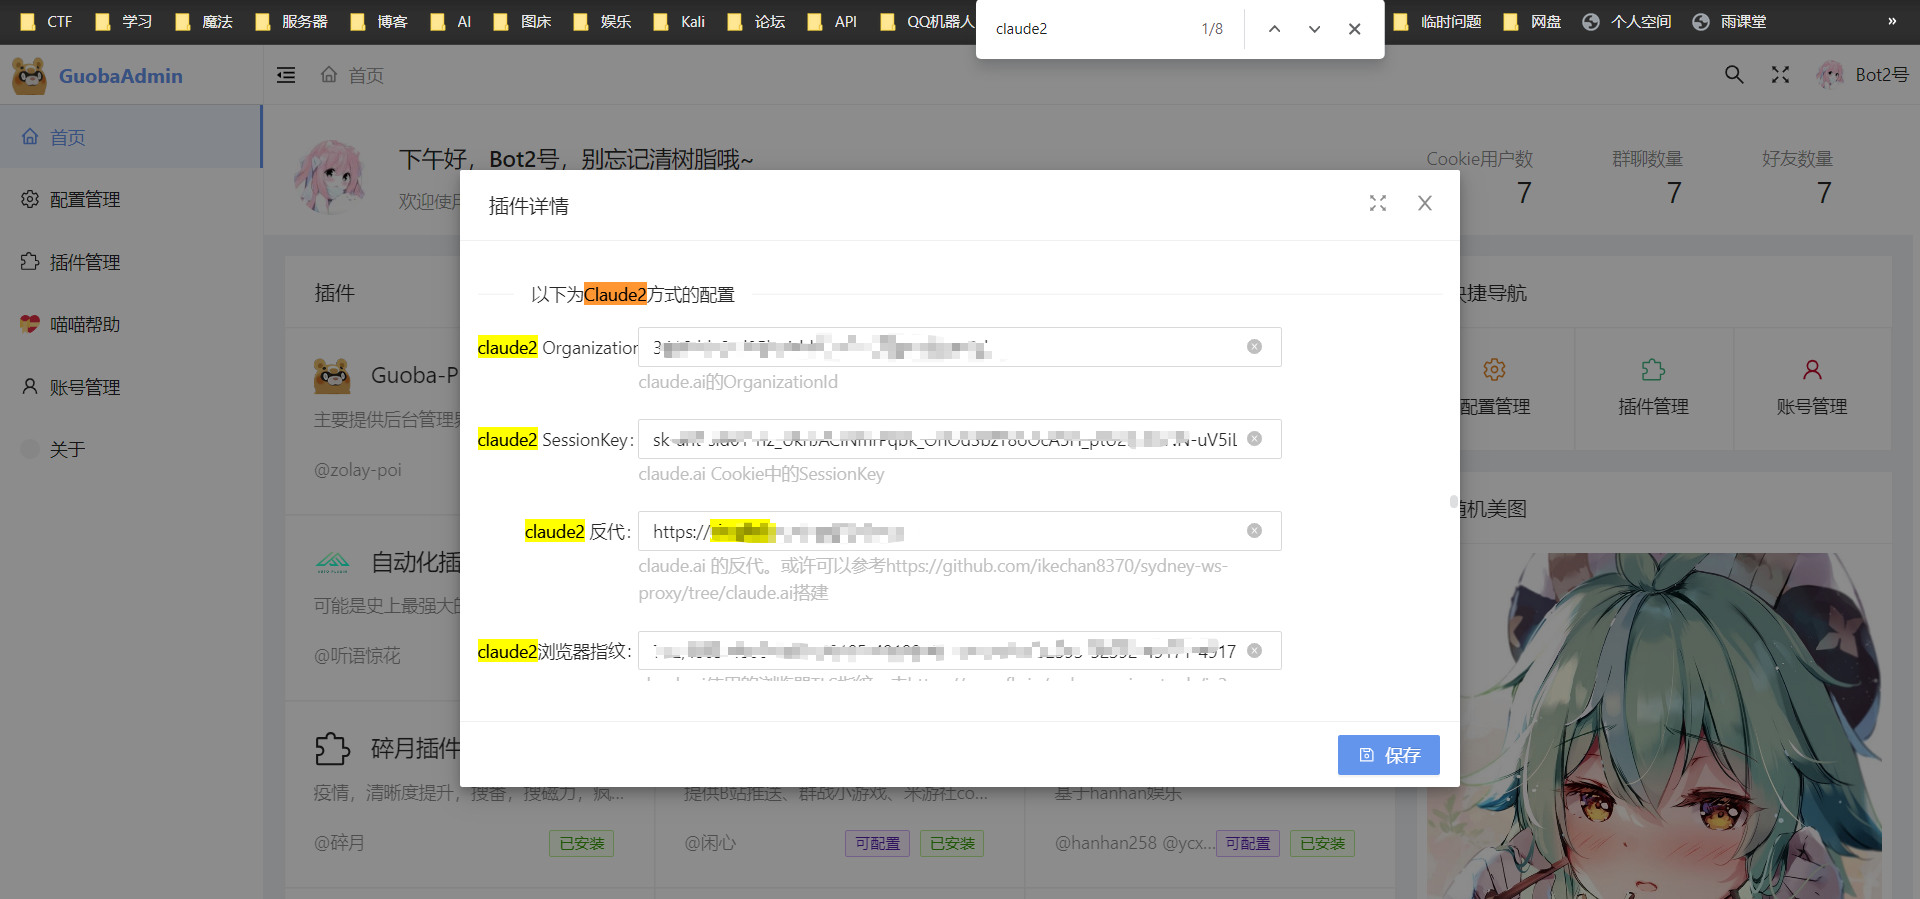The image size is (1920, 899).
Task: Maximize the plugin details dialog
Action: point(1377,204)
